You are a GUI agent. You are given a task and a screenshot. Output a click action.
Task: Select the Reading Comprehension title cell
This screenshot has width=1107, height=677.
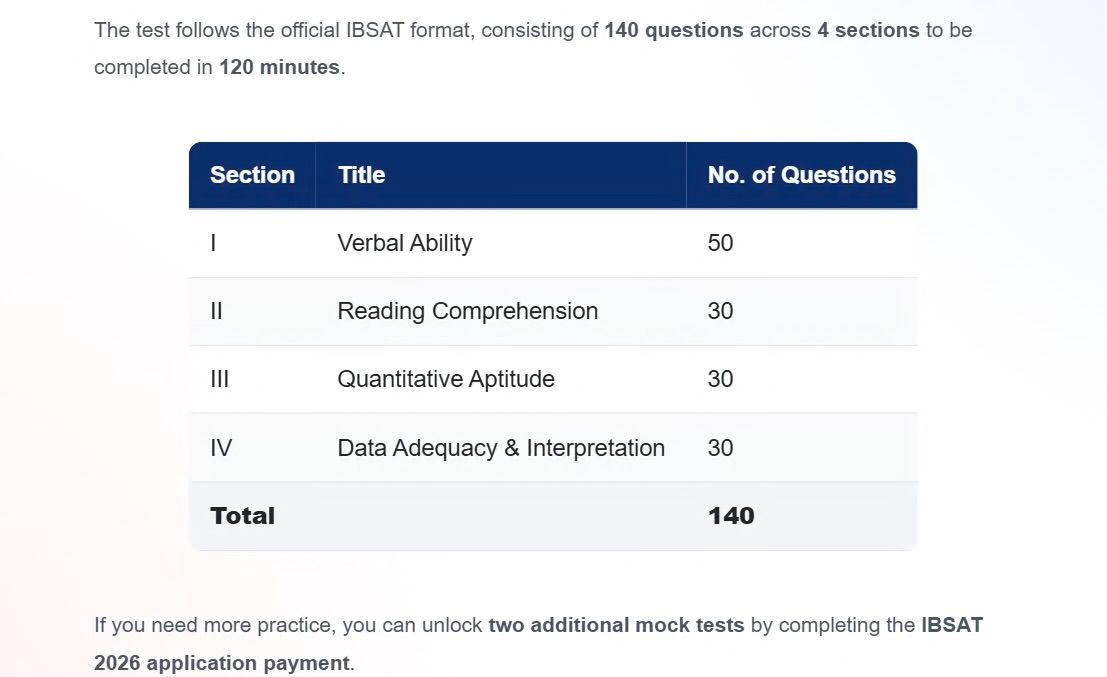pos(501,311)
